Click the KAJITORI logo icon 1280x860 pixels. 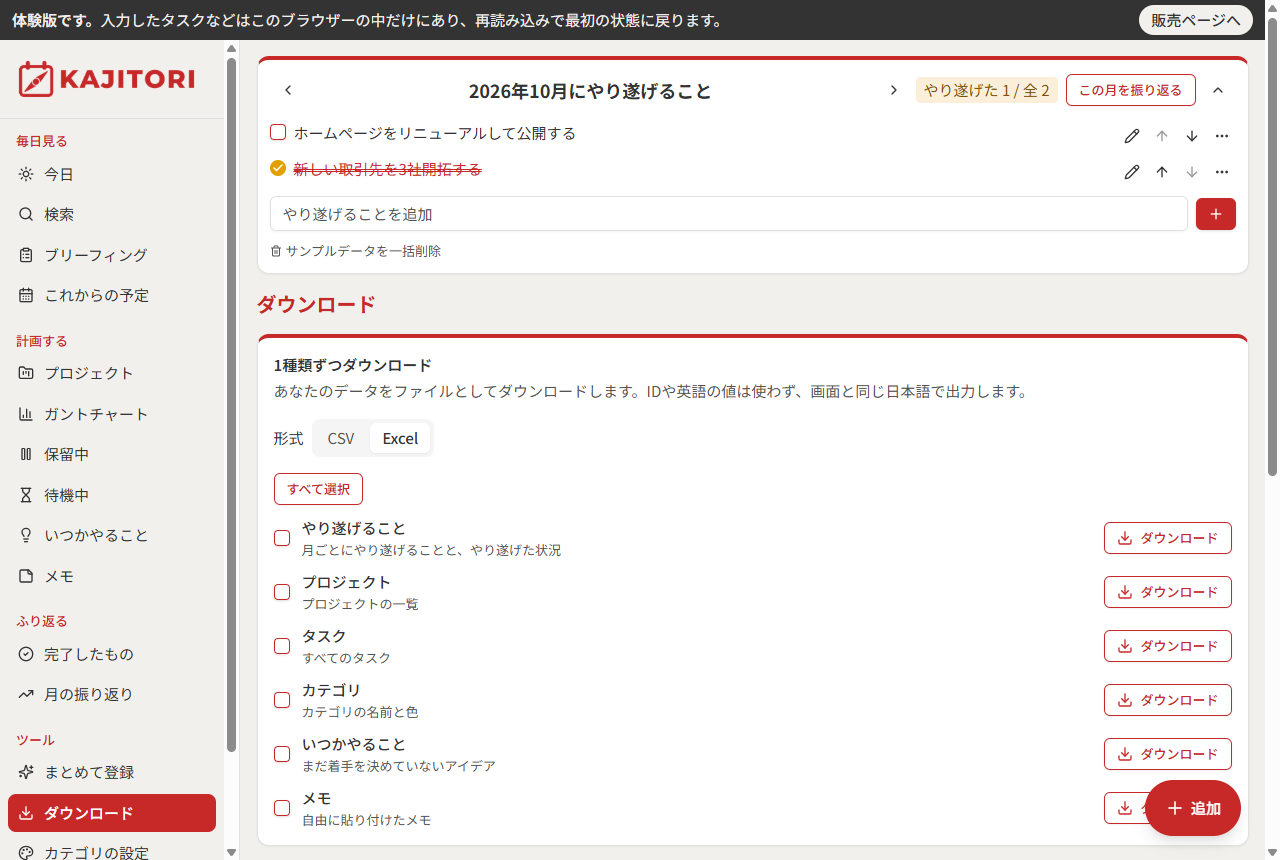point(35,79)
